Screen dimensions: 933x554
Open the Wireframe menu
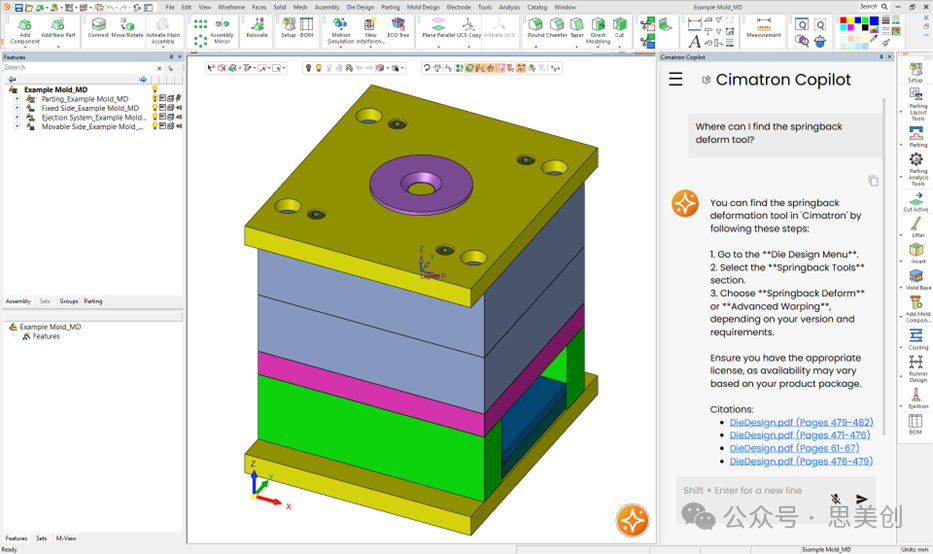(231, 7)
